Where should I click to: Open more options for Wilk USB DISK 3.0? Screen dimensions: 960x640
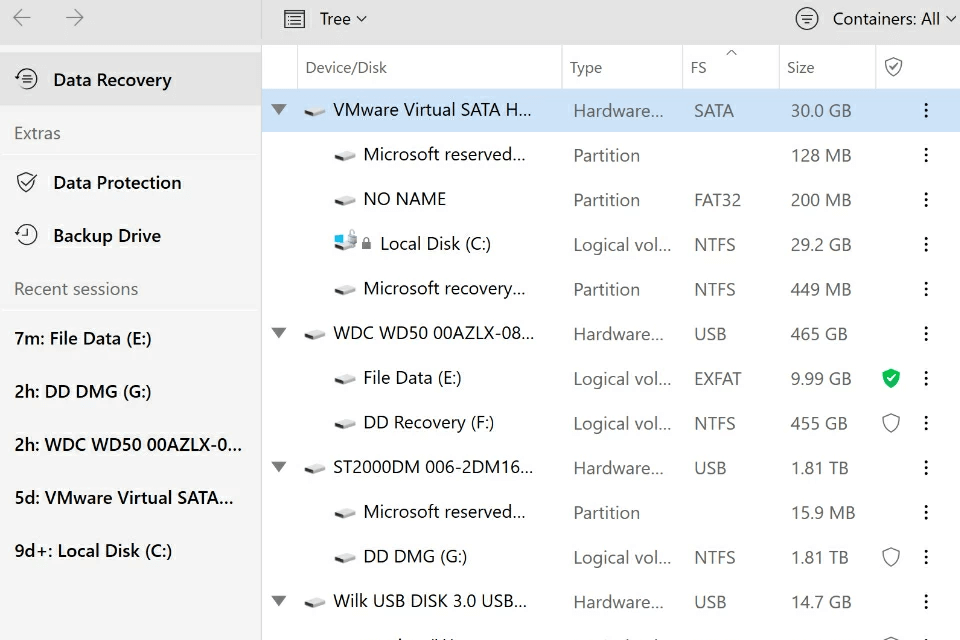coord(926,602)
